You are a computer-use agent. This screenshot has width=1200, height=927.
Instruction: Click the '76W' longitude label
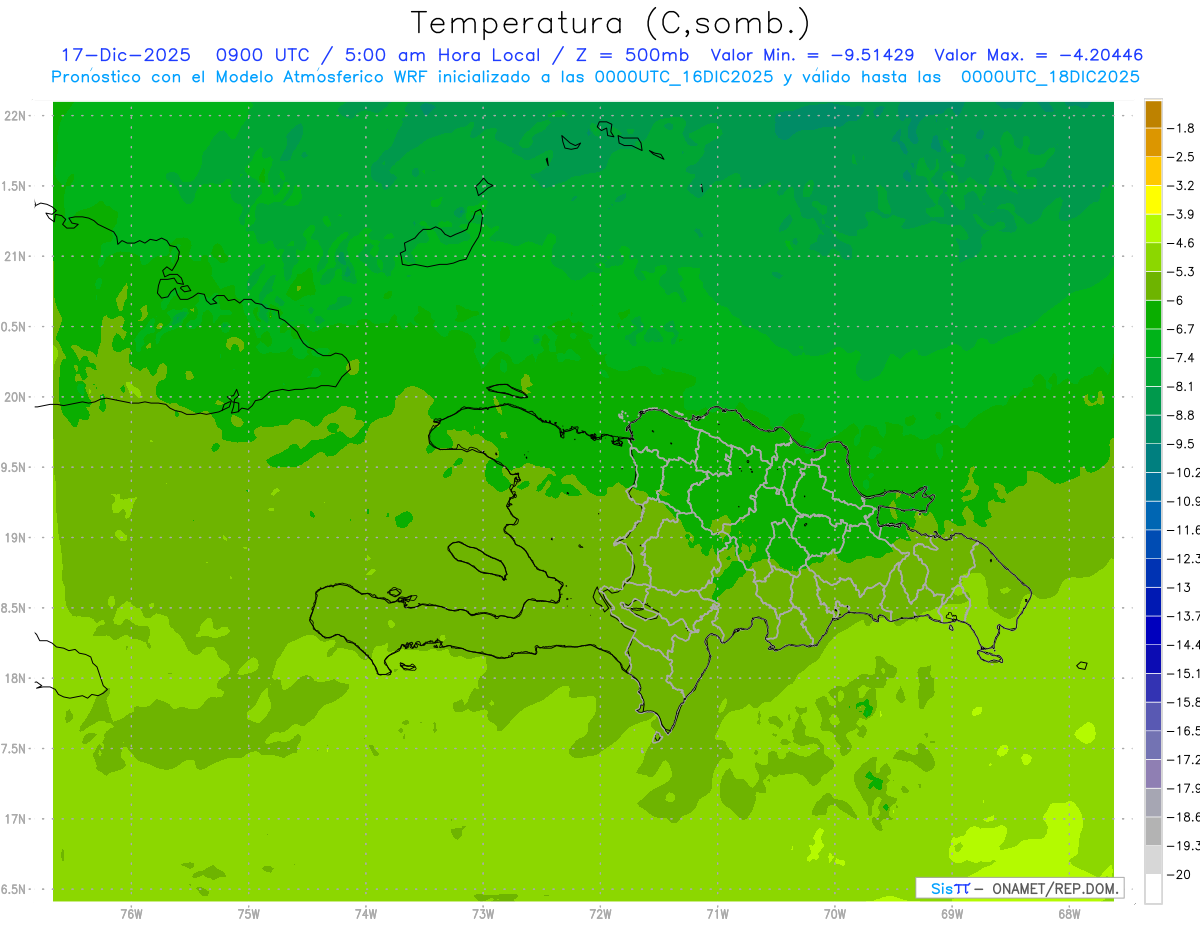(x=131, y=914)
